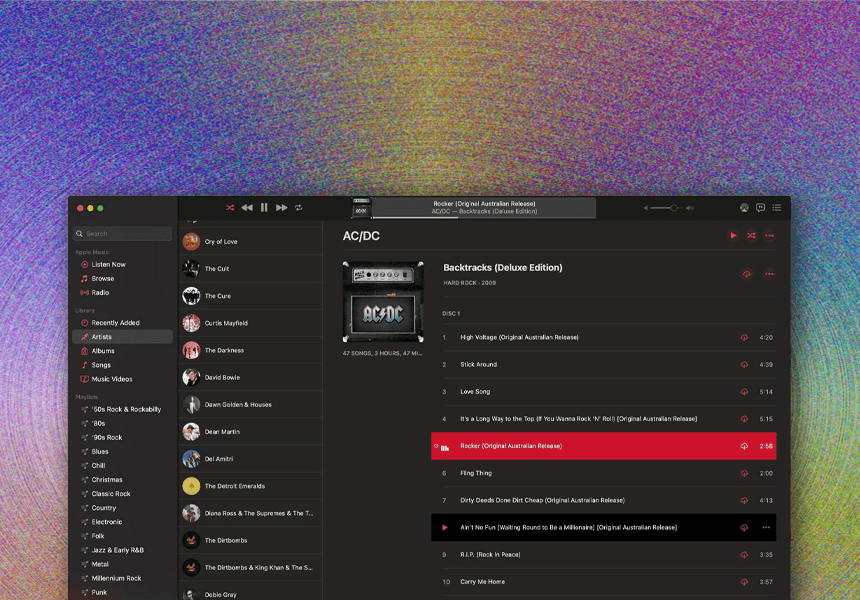Select David Bowie in the artist list
This screenshot has width=860, height=600.
click(223, 378)
